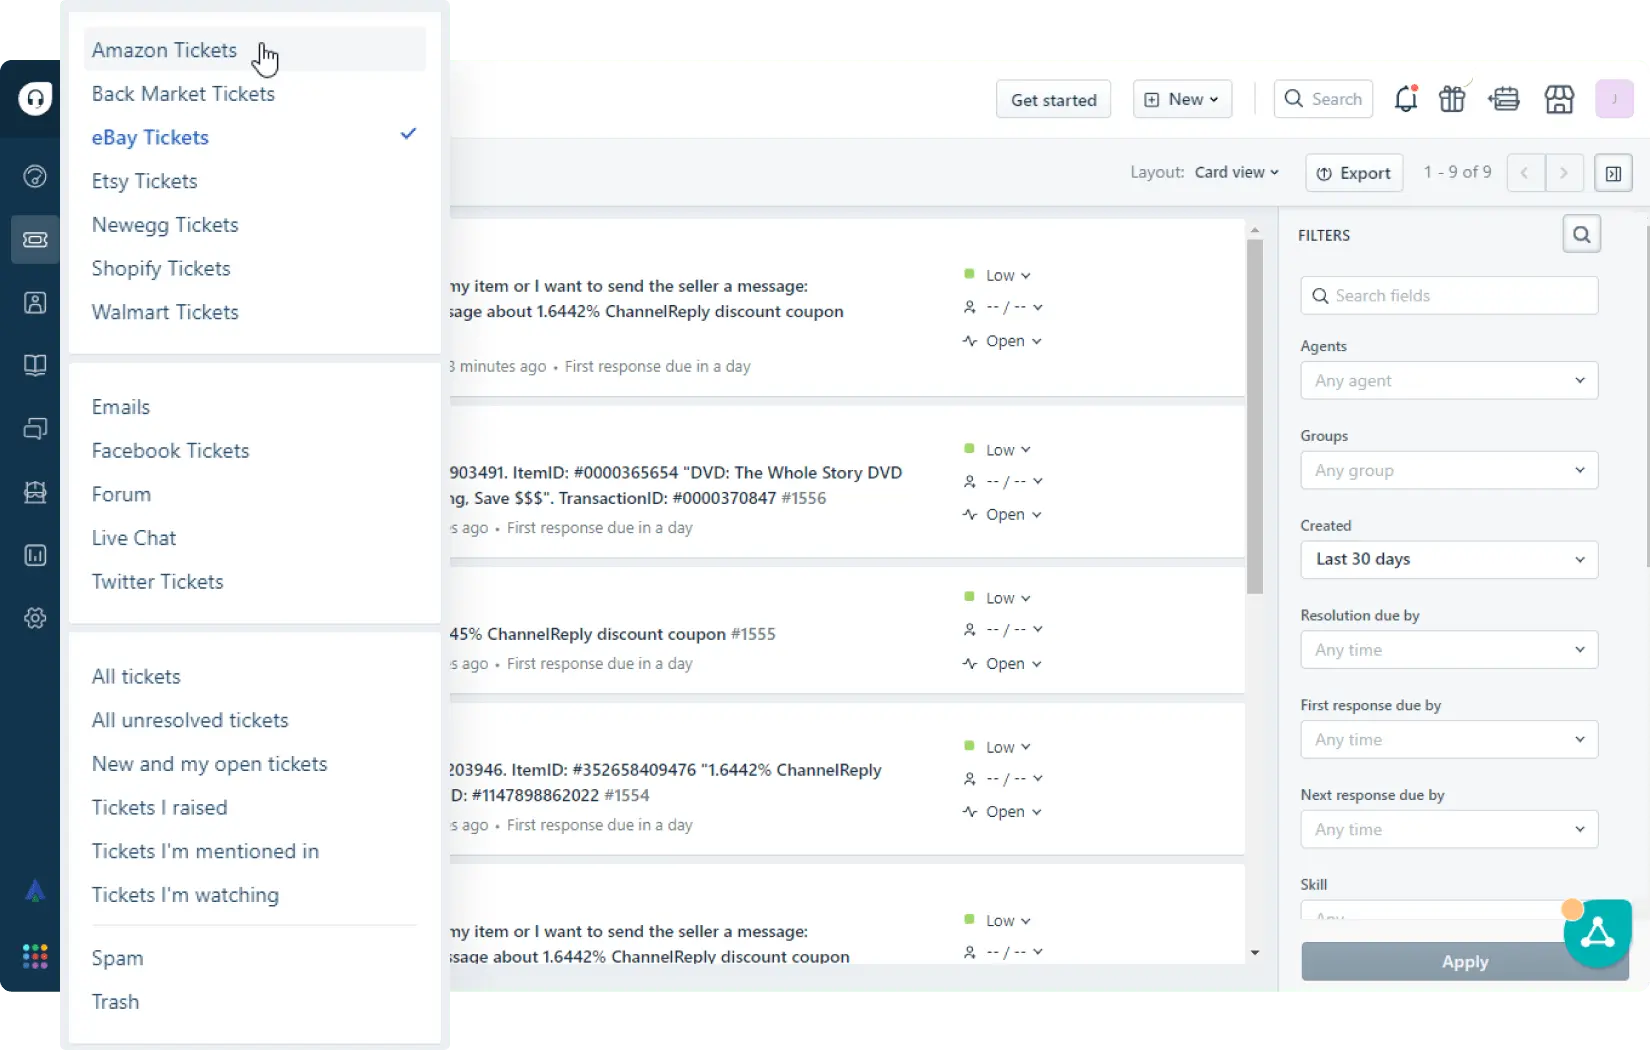Choose All unresolved tickets view
This screenshot has width=1650, height=1050.
tap(190, 720)
